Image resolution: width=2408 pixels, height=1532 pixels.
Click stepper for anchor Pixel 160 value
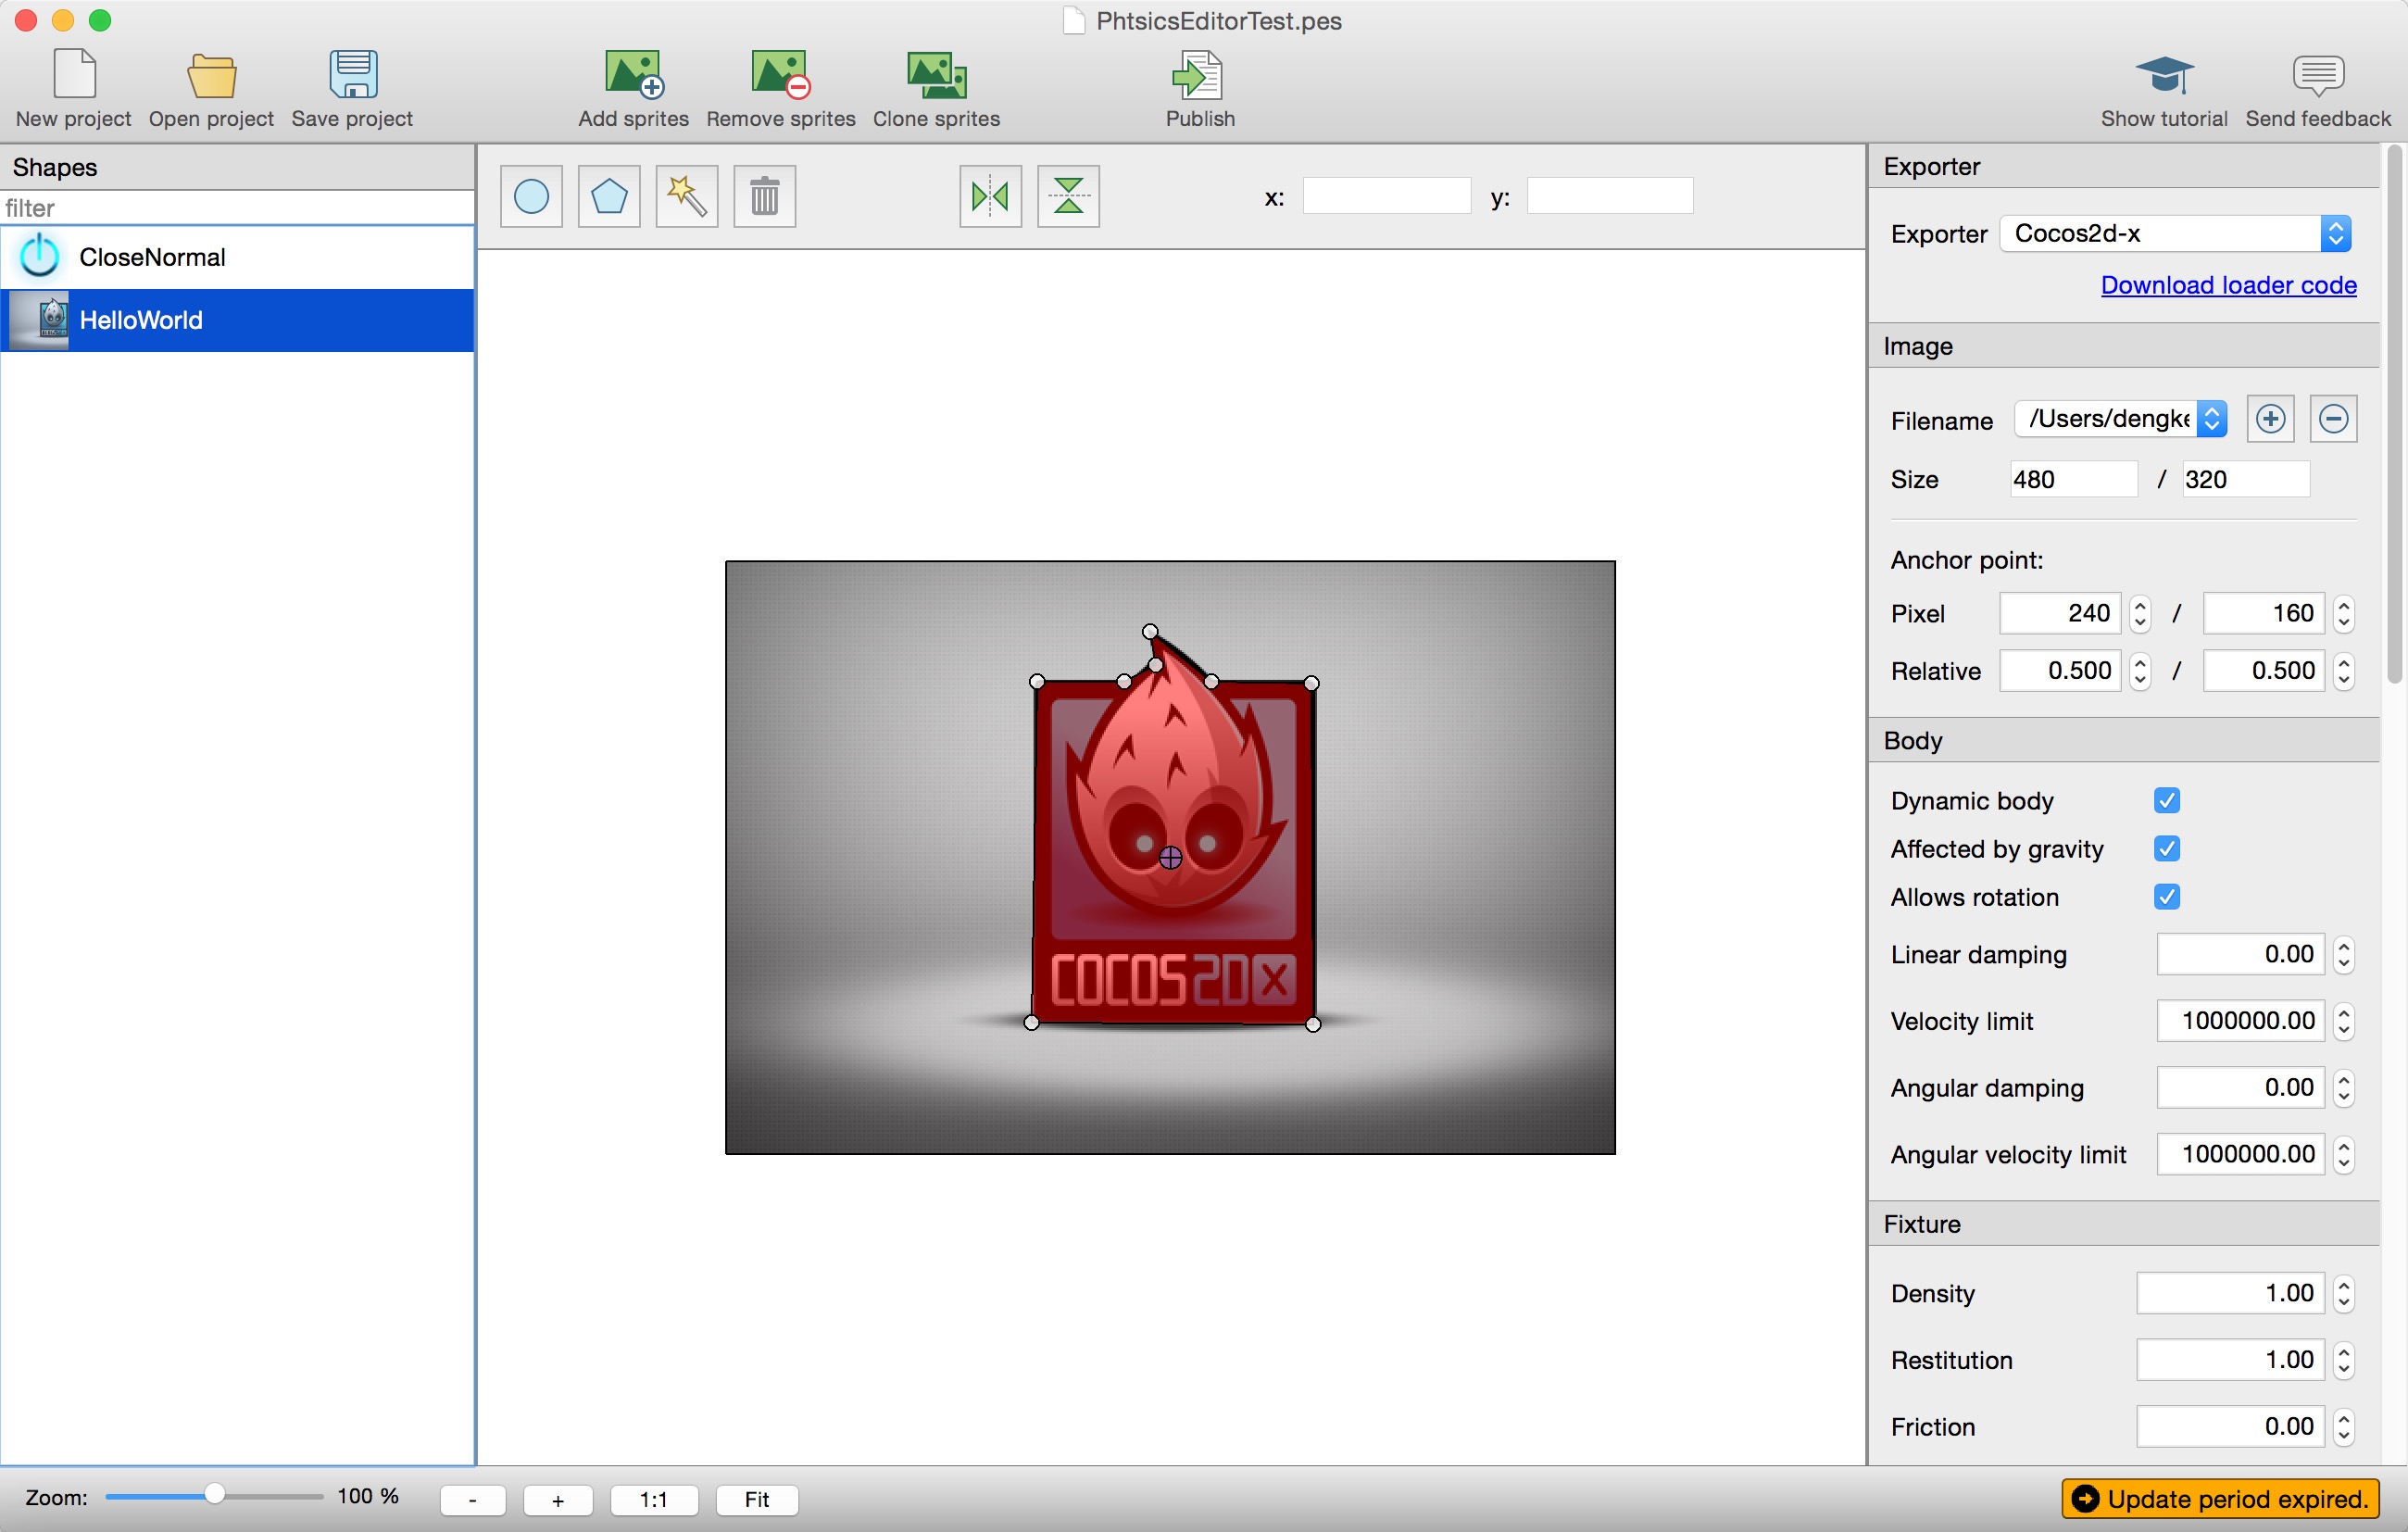click(x=2343, y=614)
